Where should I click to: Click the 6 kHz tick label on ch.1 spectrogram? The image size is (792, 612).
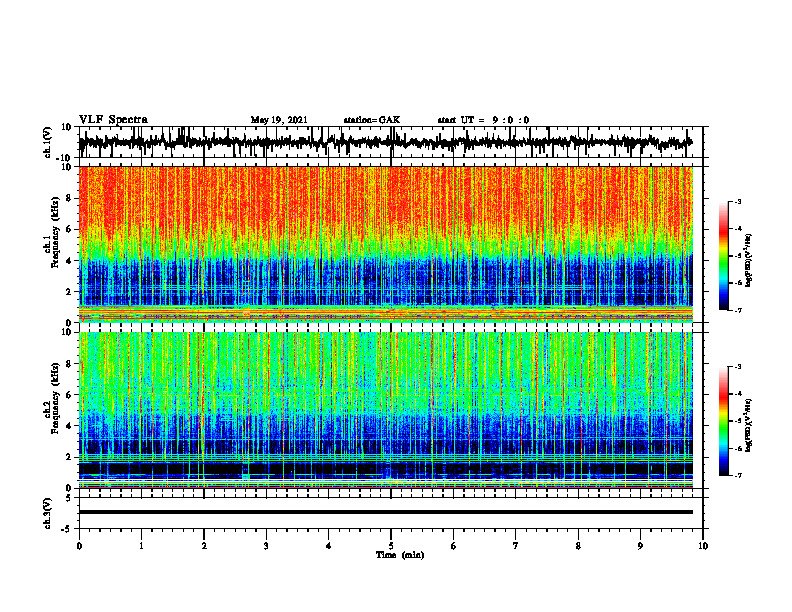[x=69, y=229]
